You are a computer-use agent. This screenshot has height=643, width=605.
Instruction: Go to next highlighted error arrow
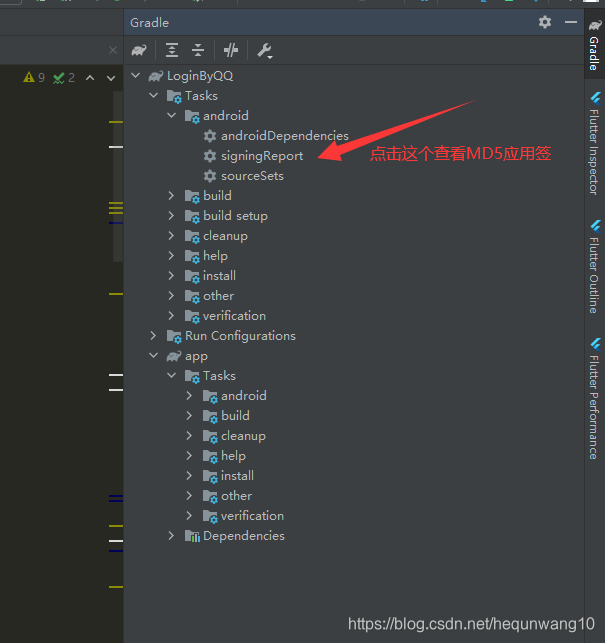[x=111, y=78]
